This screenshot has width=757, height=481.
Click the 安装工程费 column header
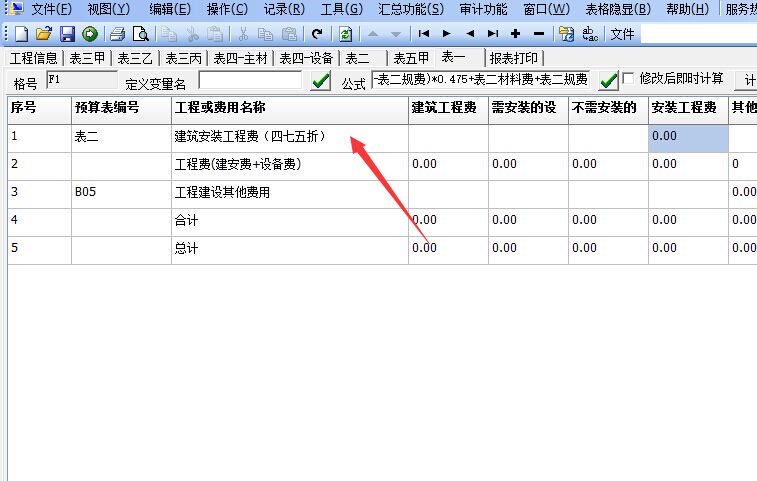[688, 110]
